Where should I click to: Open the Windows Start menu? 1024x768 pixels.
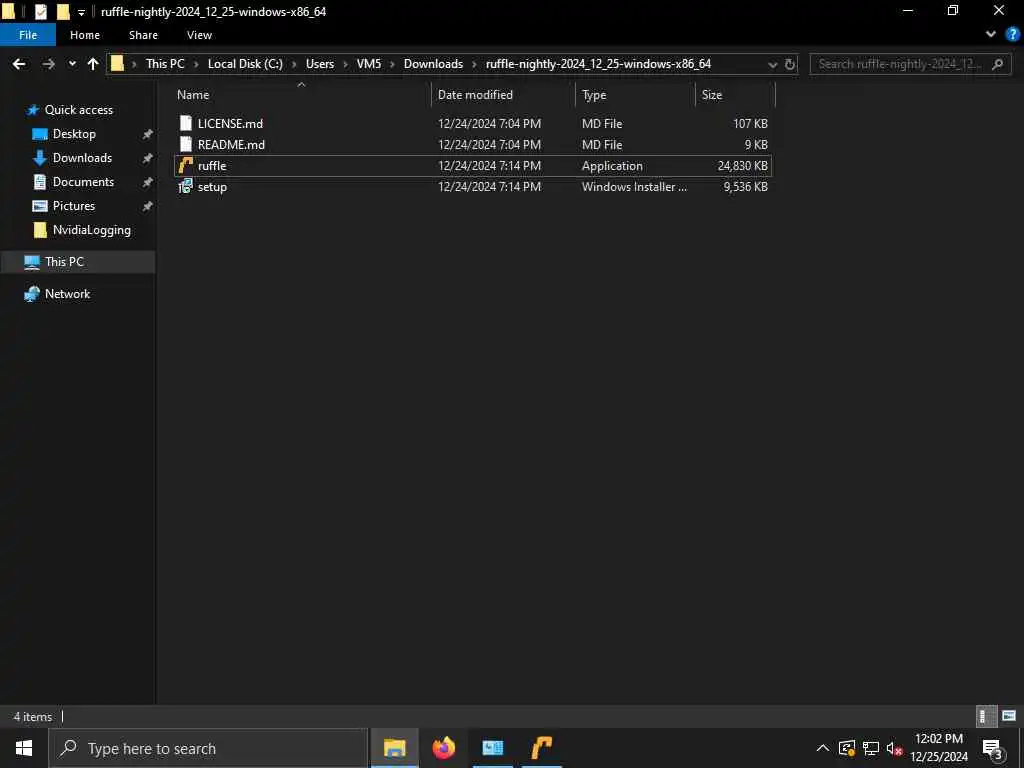24,748
